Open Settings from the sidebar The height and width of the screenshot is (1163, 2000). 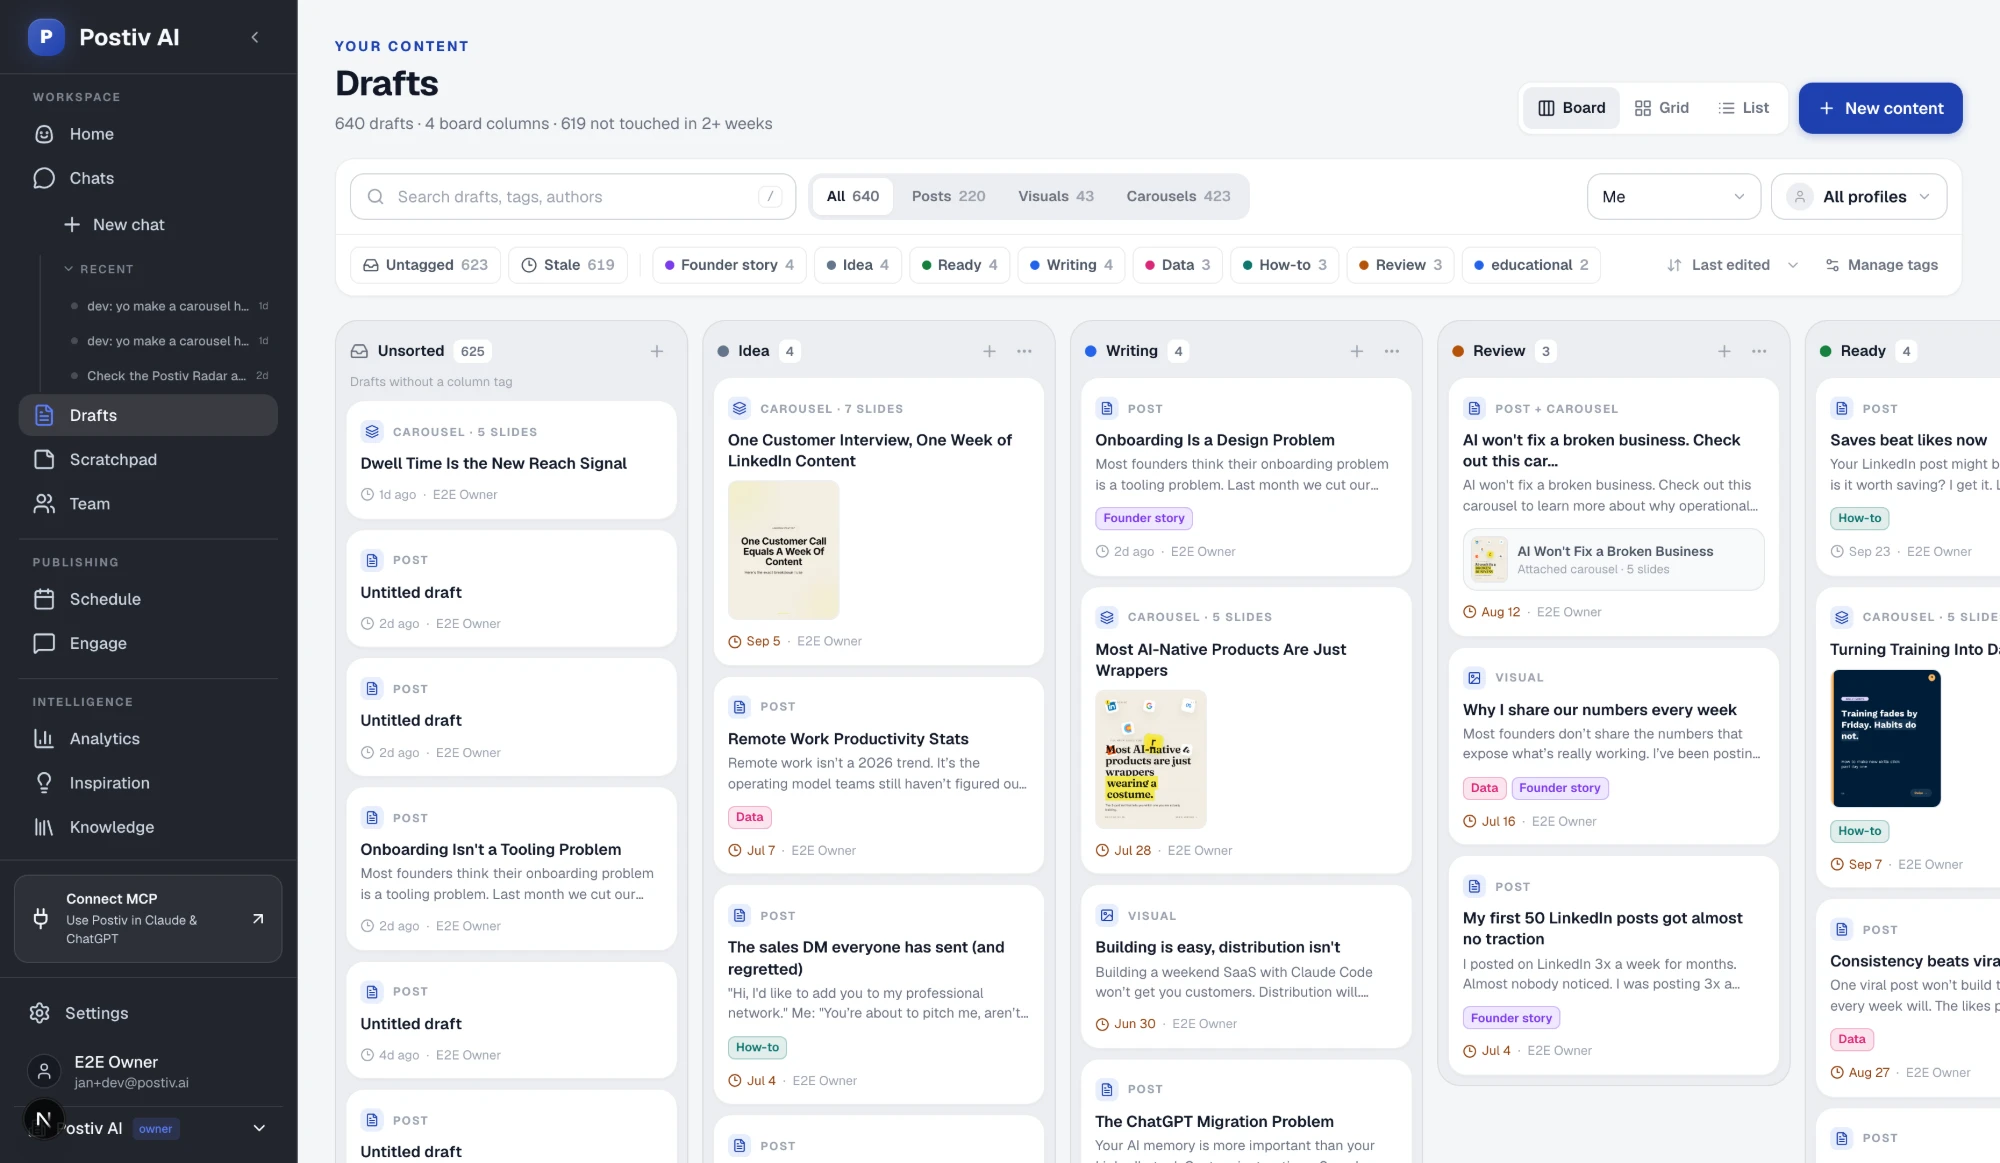(148, 1013)
